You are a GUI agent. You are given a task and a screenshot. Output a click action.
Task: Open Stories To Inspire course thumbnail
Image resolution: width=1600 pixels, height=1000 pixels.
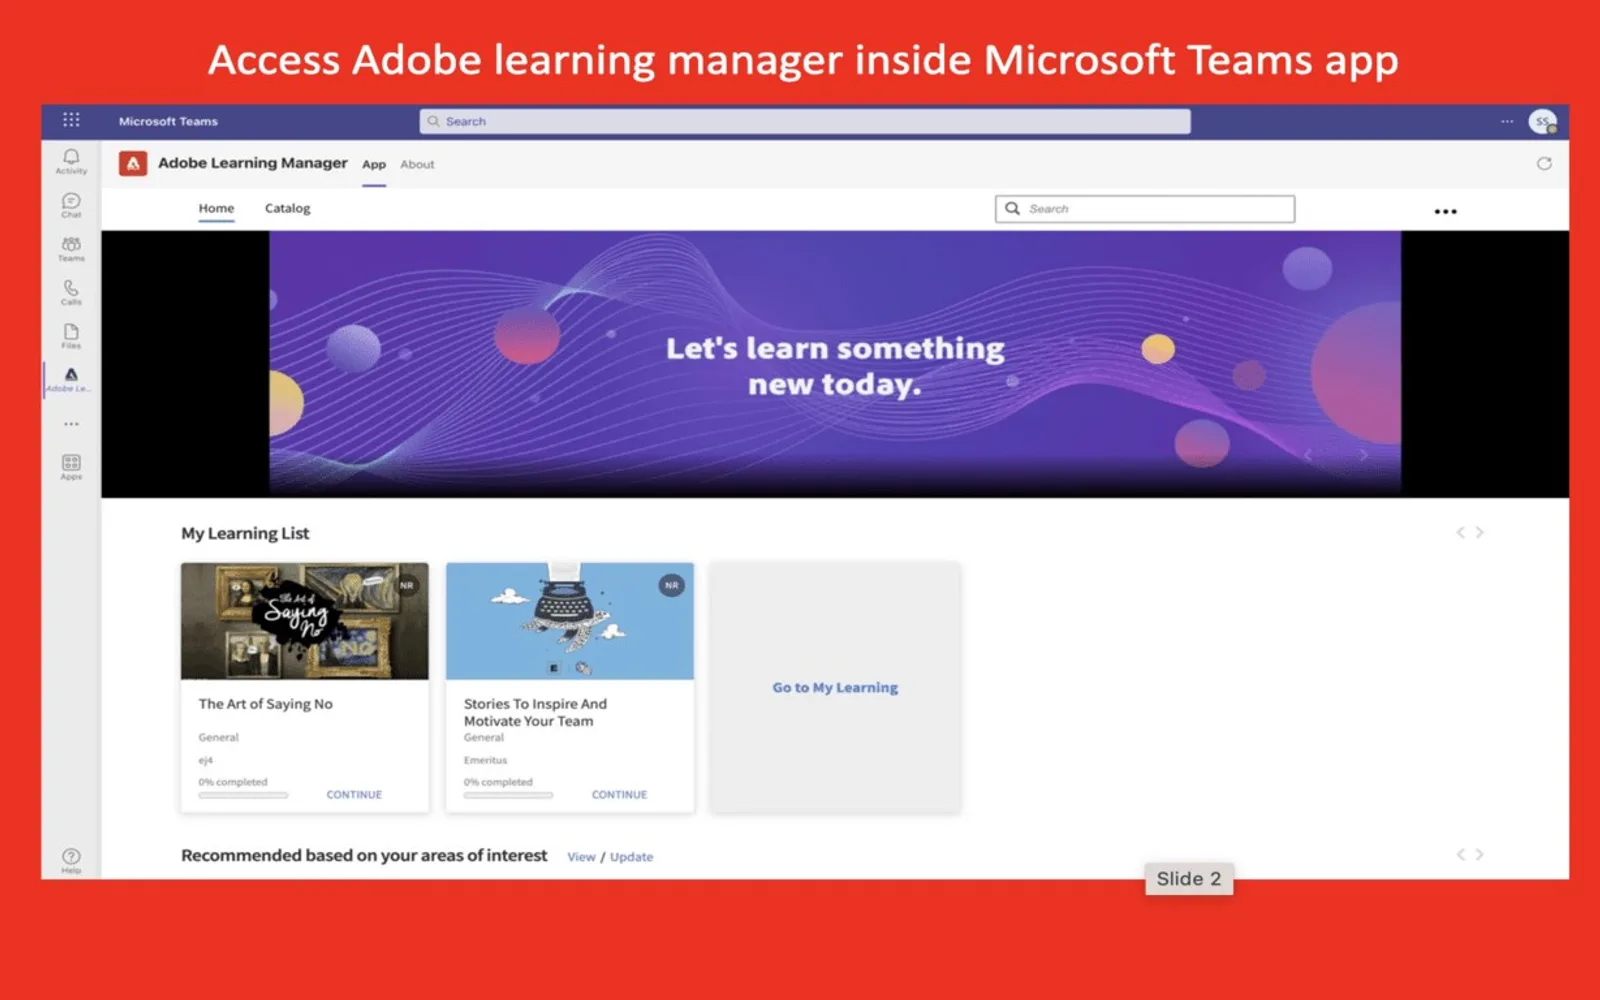tap(570, 621)
